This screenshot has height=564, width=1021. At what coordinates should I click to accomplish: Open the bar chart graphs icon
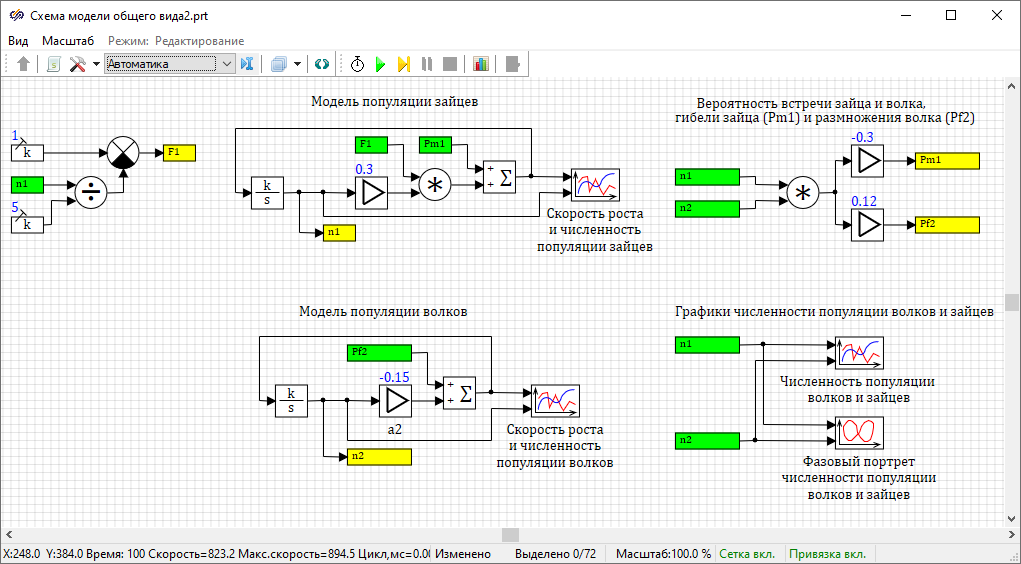click(481, 64)
